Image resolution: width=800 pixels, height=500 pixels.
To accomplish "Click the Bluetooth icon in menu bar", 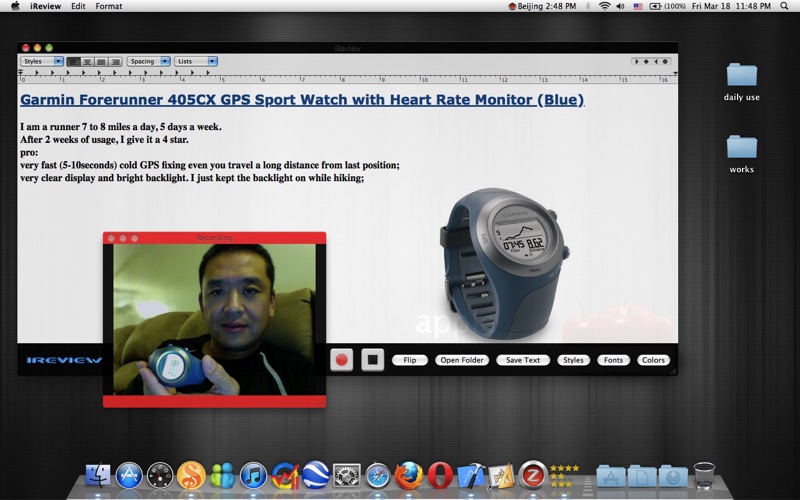I will [588, 6].
